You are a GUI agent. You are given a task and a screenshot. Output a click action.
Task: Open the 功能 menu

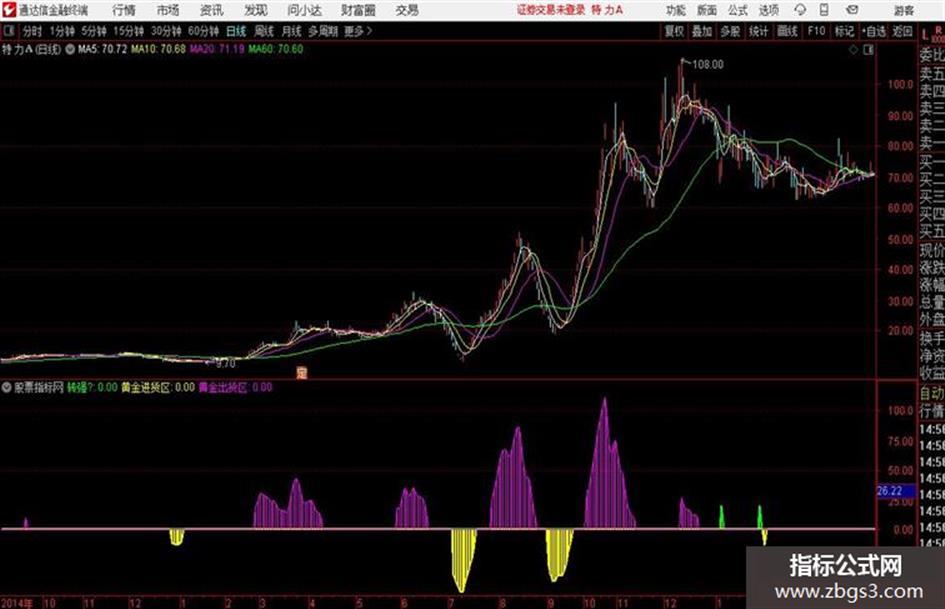point(676,10)
